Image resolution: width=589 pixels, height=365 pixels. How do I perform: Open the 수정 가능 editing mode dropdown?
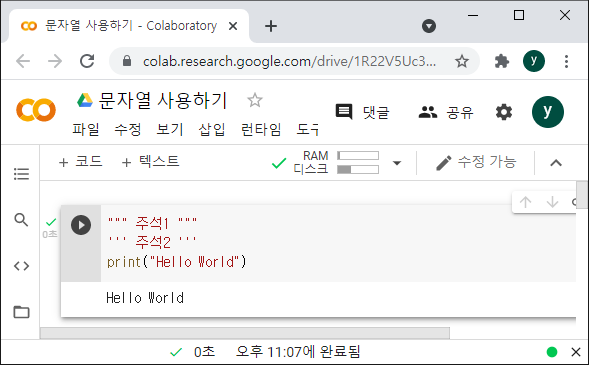tap(476, 162)
